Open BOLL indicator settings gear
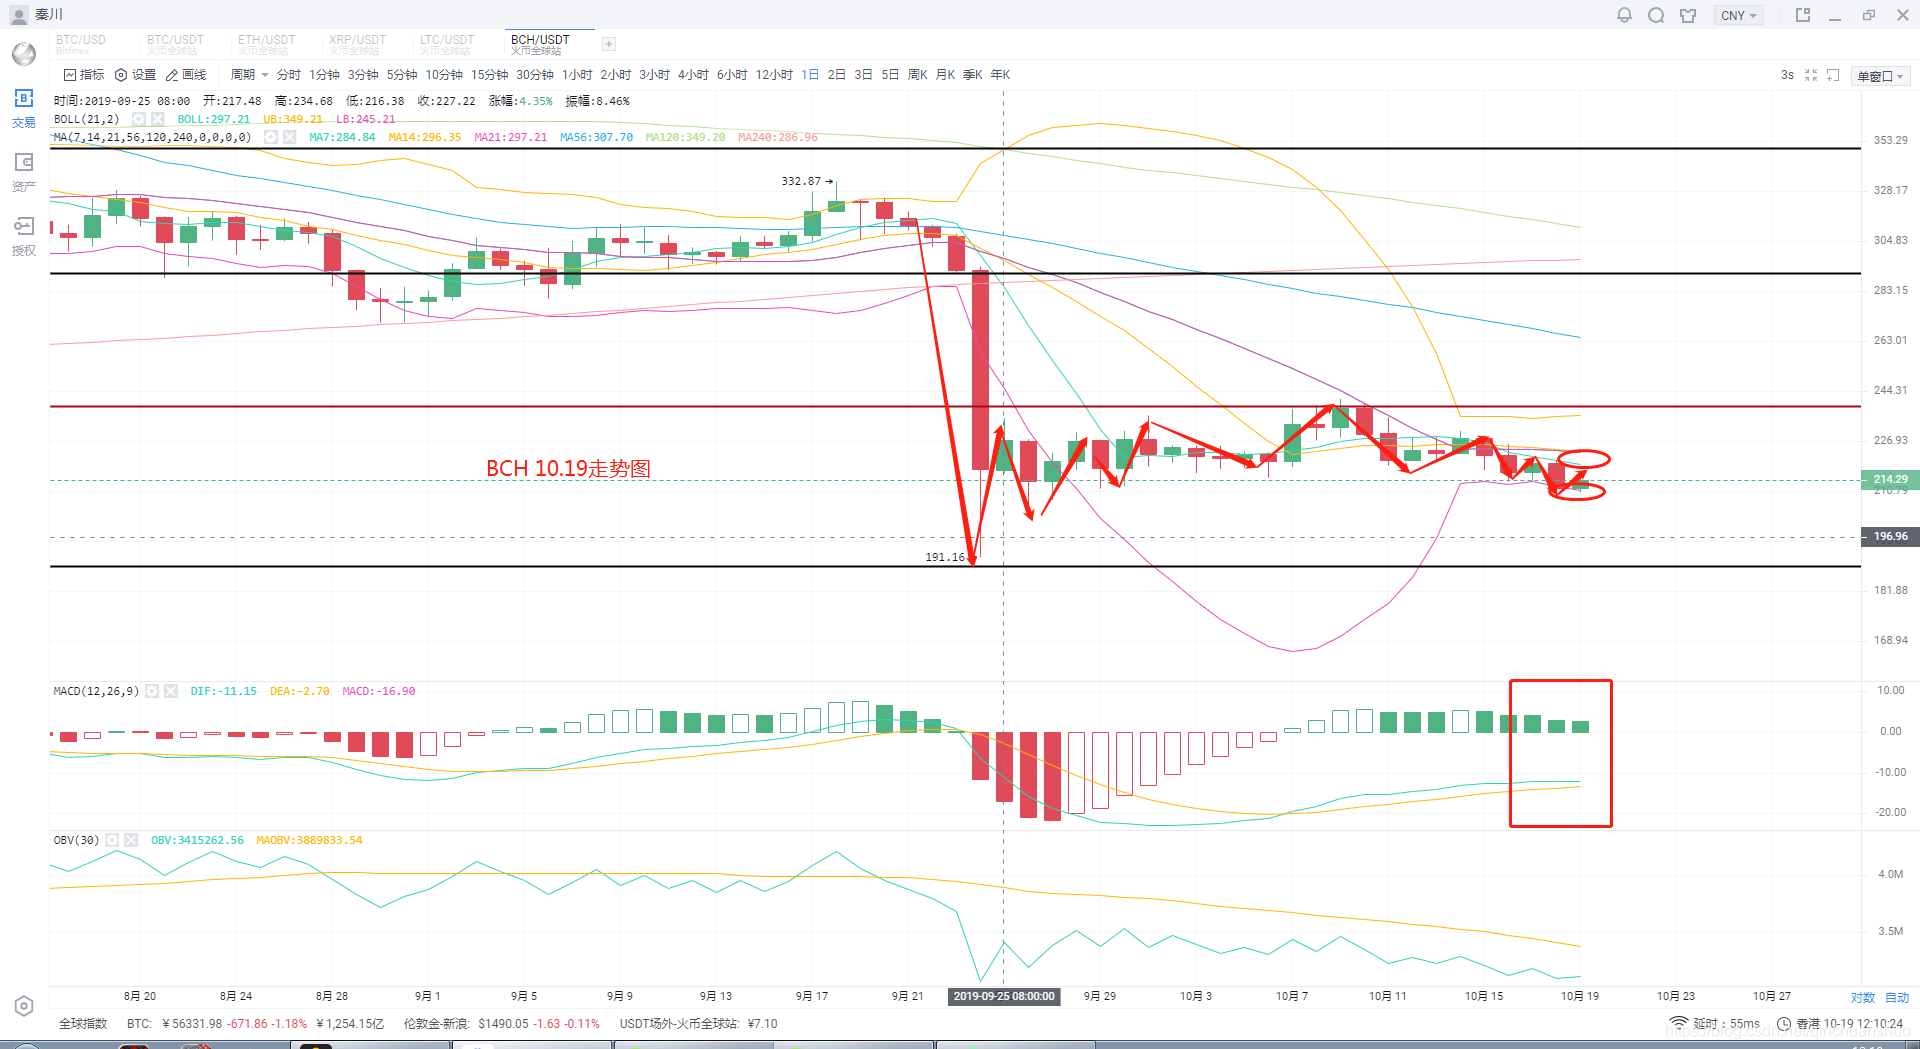The height and width of the screenshot is (1049, 1920). tap(139, 119)
